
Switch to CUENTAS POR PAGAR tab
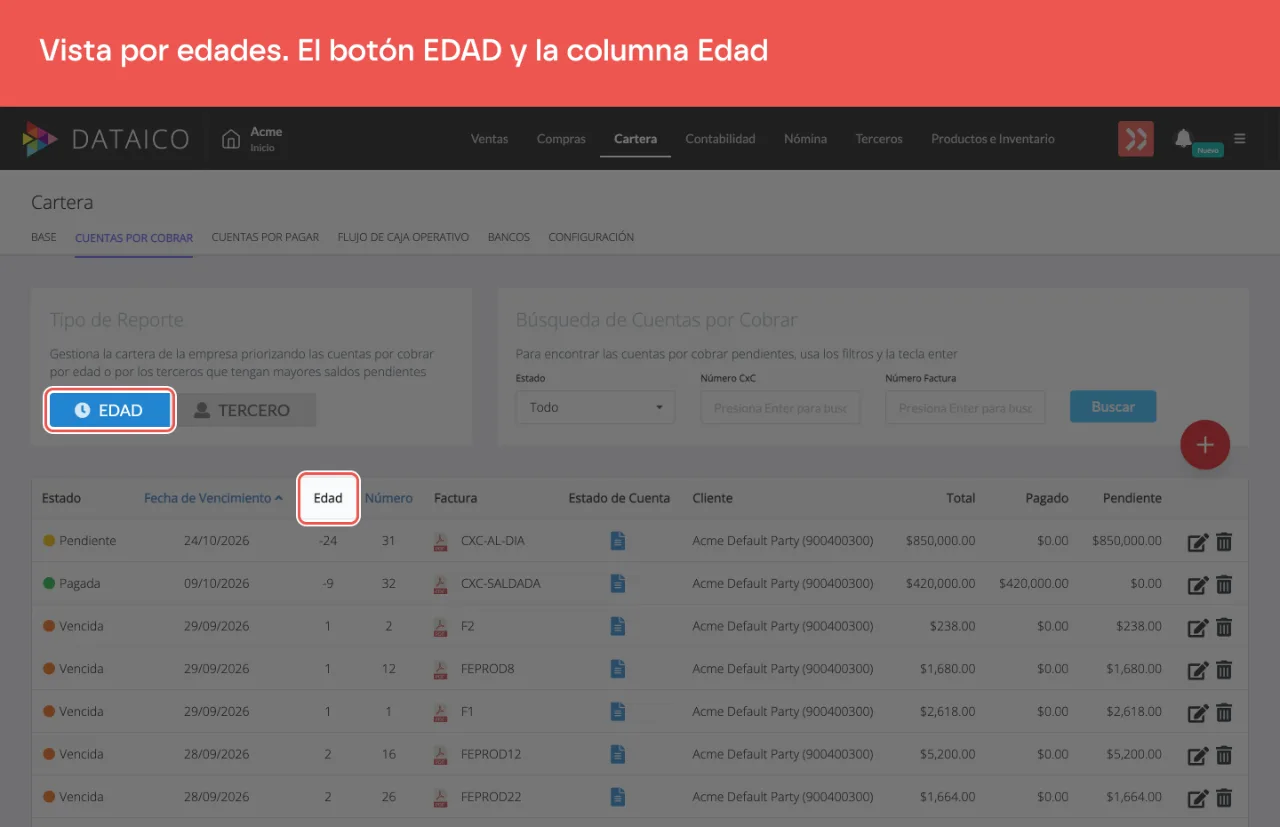(x=265, y=238)
